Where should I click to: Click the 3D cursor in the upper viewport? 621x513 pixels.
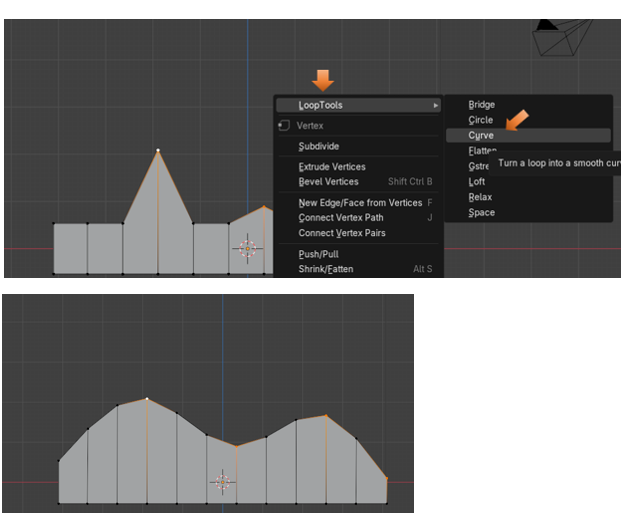pyautogui.click(x=247, y=248)
